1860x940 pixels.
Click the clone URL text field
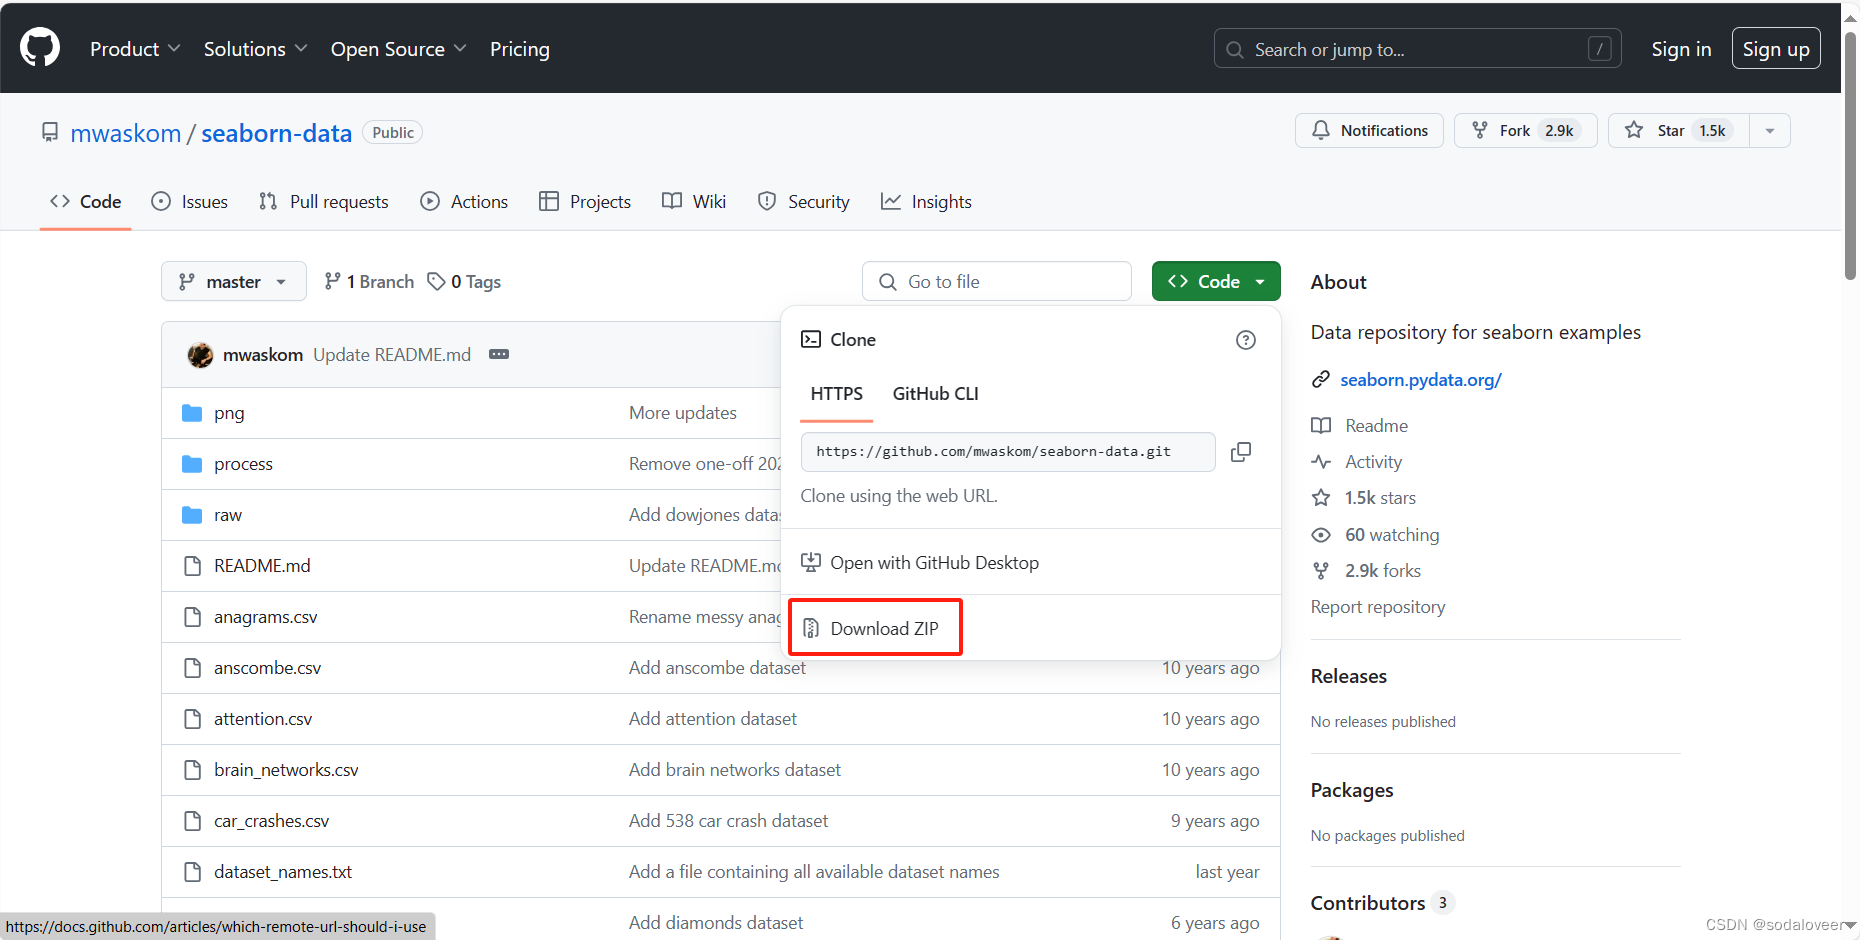click(x=1008, y=452)
